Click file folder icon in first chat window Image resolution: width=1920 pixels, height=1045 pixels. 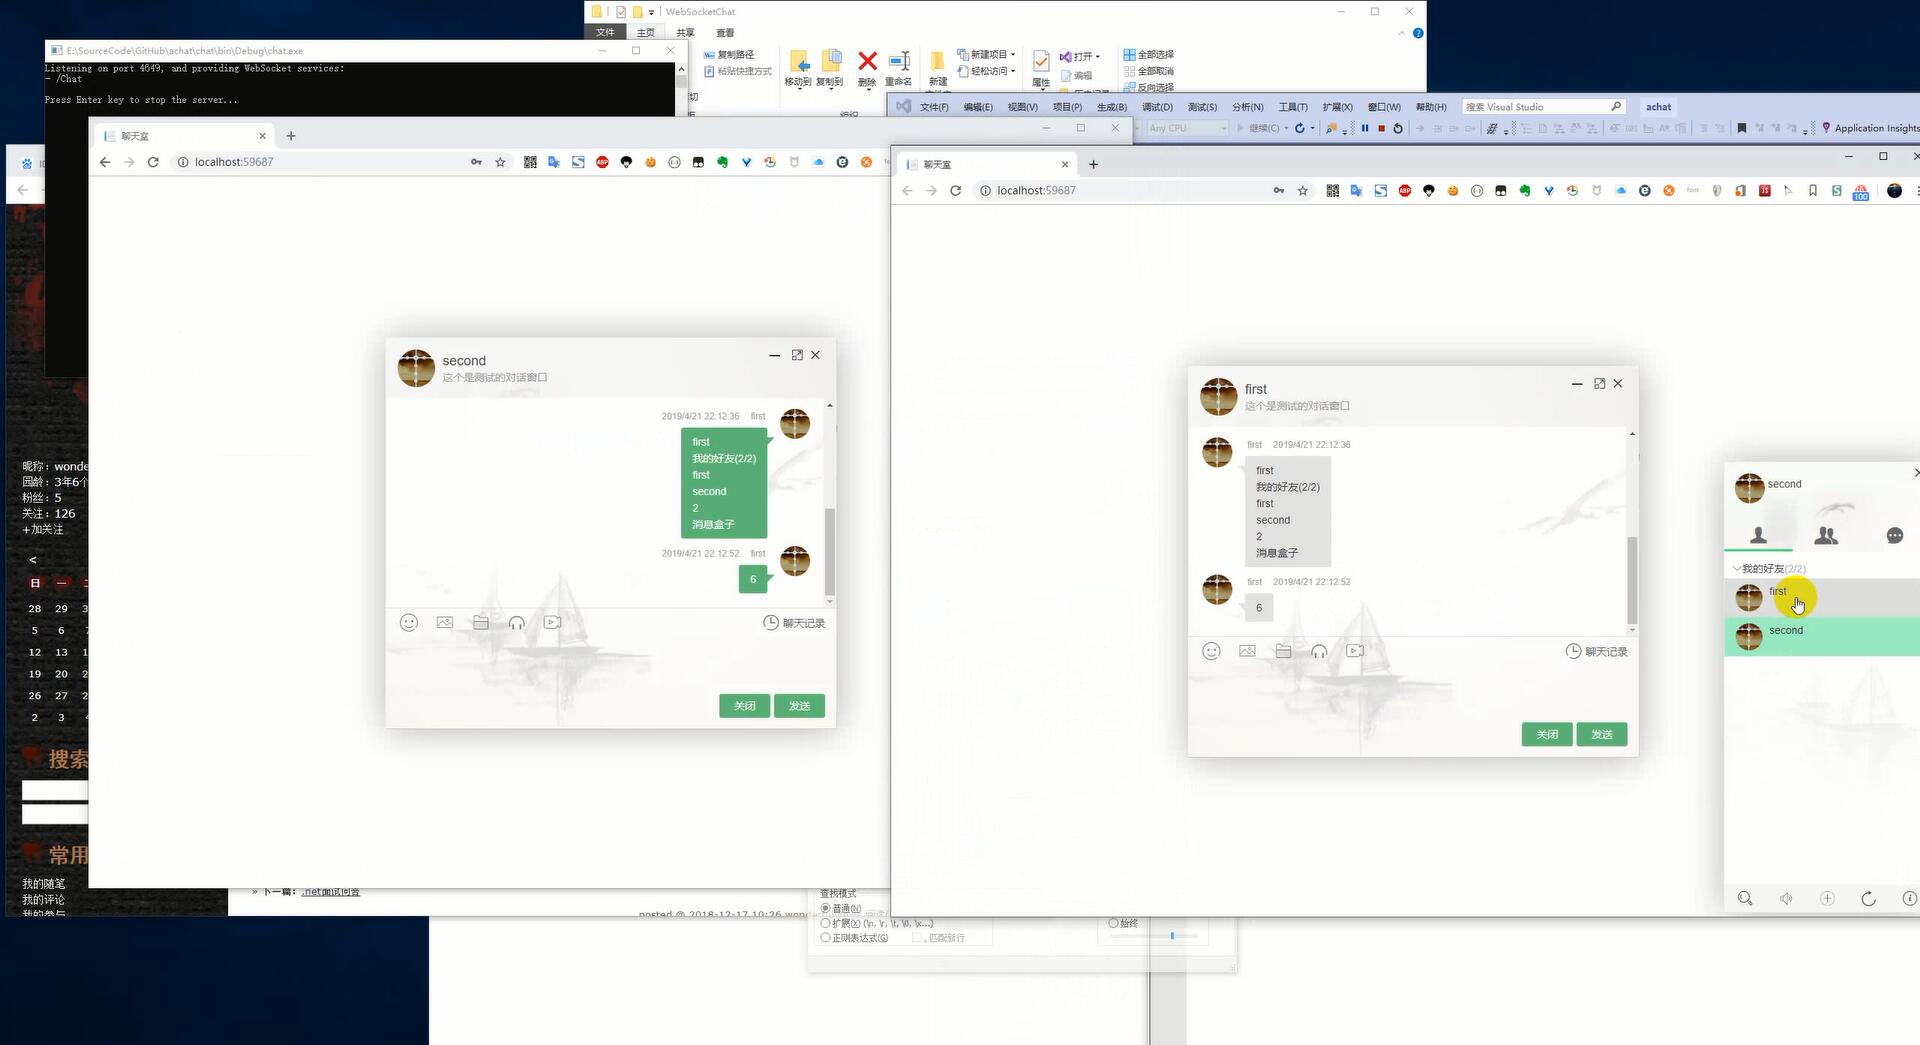[x=1283, y=651]
